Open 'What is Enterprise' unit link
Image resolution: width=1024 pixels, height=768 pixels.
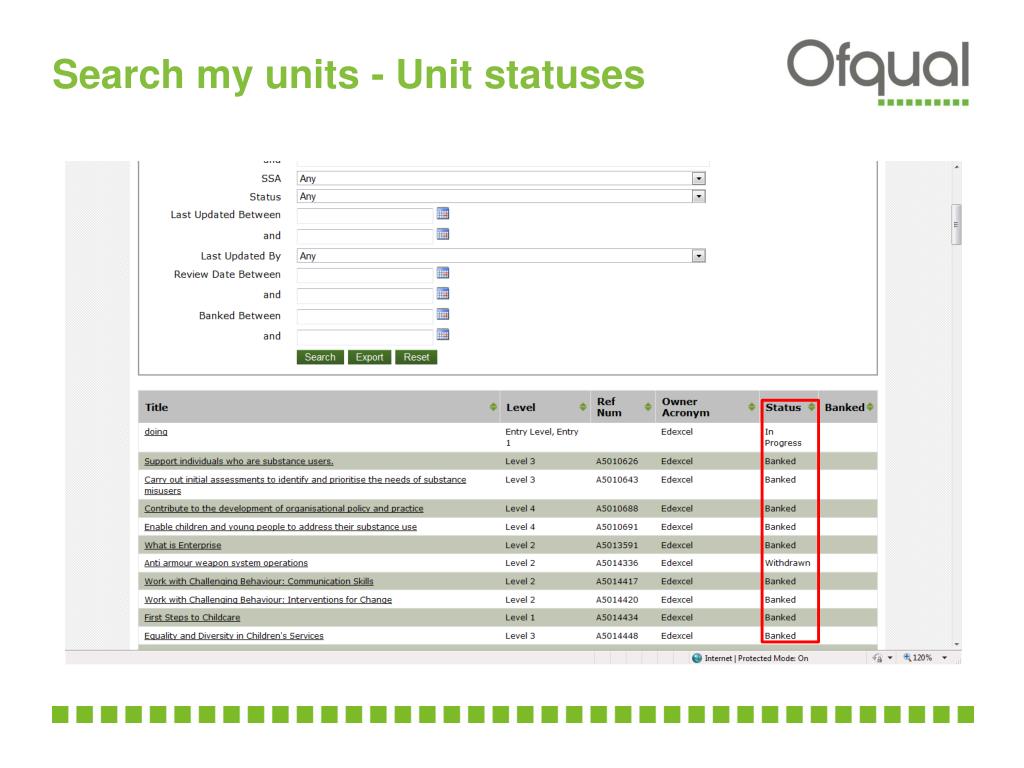click(182, 545)
